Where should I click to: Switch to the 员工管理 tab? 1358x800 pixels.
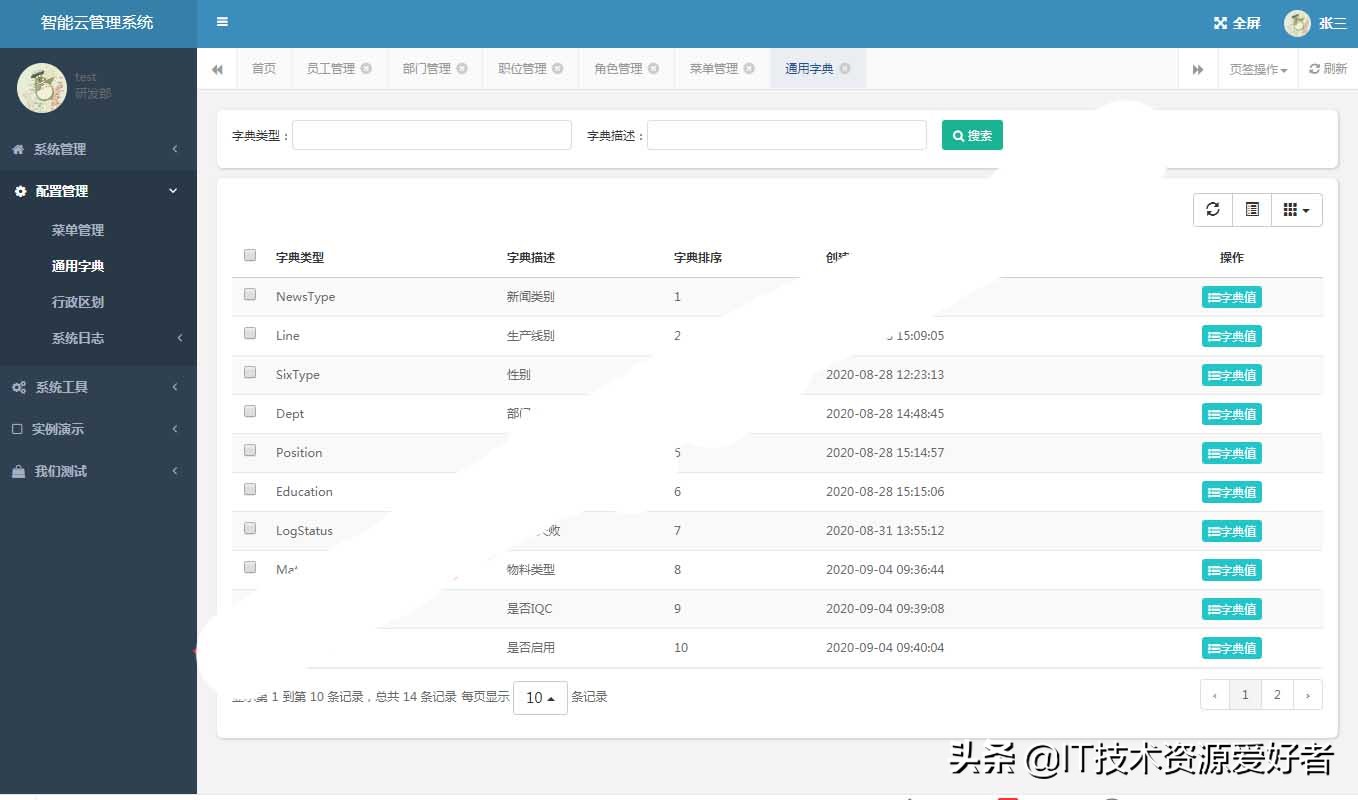pos(330,68)
